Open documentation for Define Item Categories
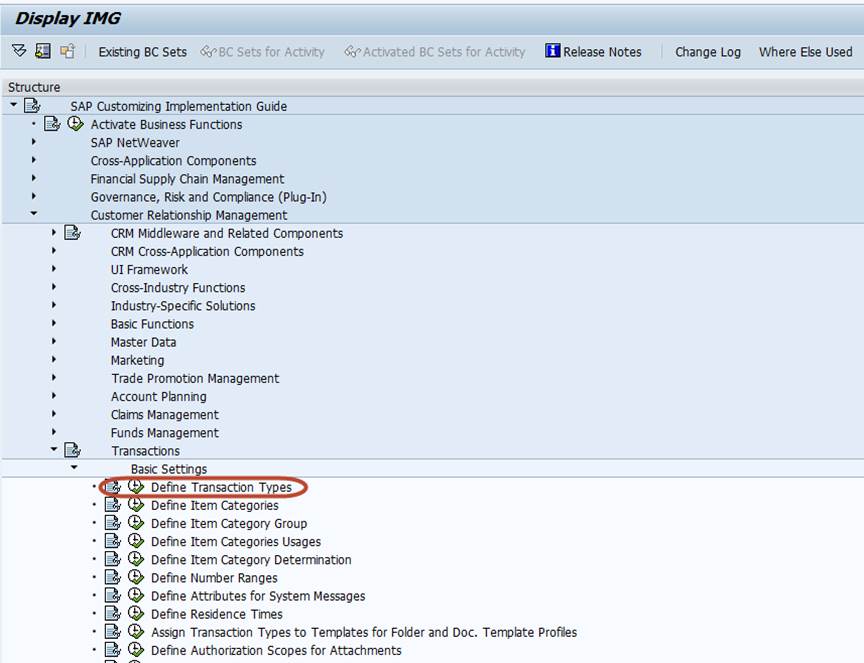The height and width of the screenshot is (663, 864). 113,505
